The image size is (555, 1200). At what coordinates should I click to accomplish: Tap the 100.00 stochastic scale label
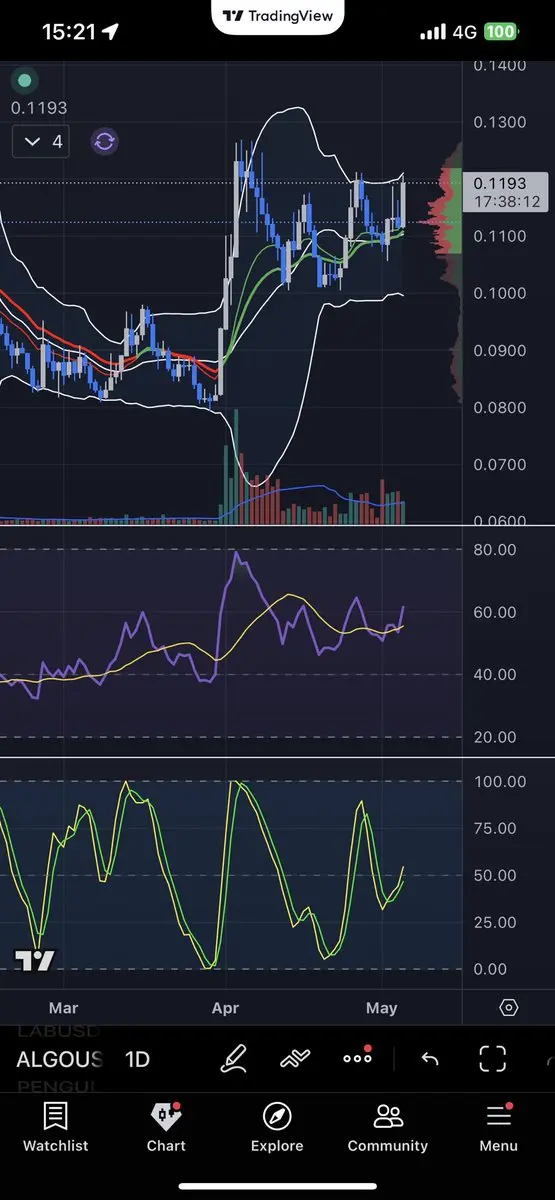pos(498,782)
